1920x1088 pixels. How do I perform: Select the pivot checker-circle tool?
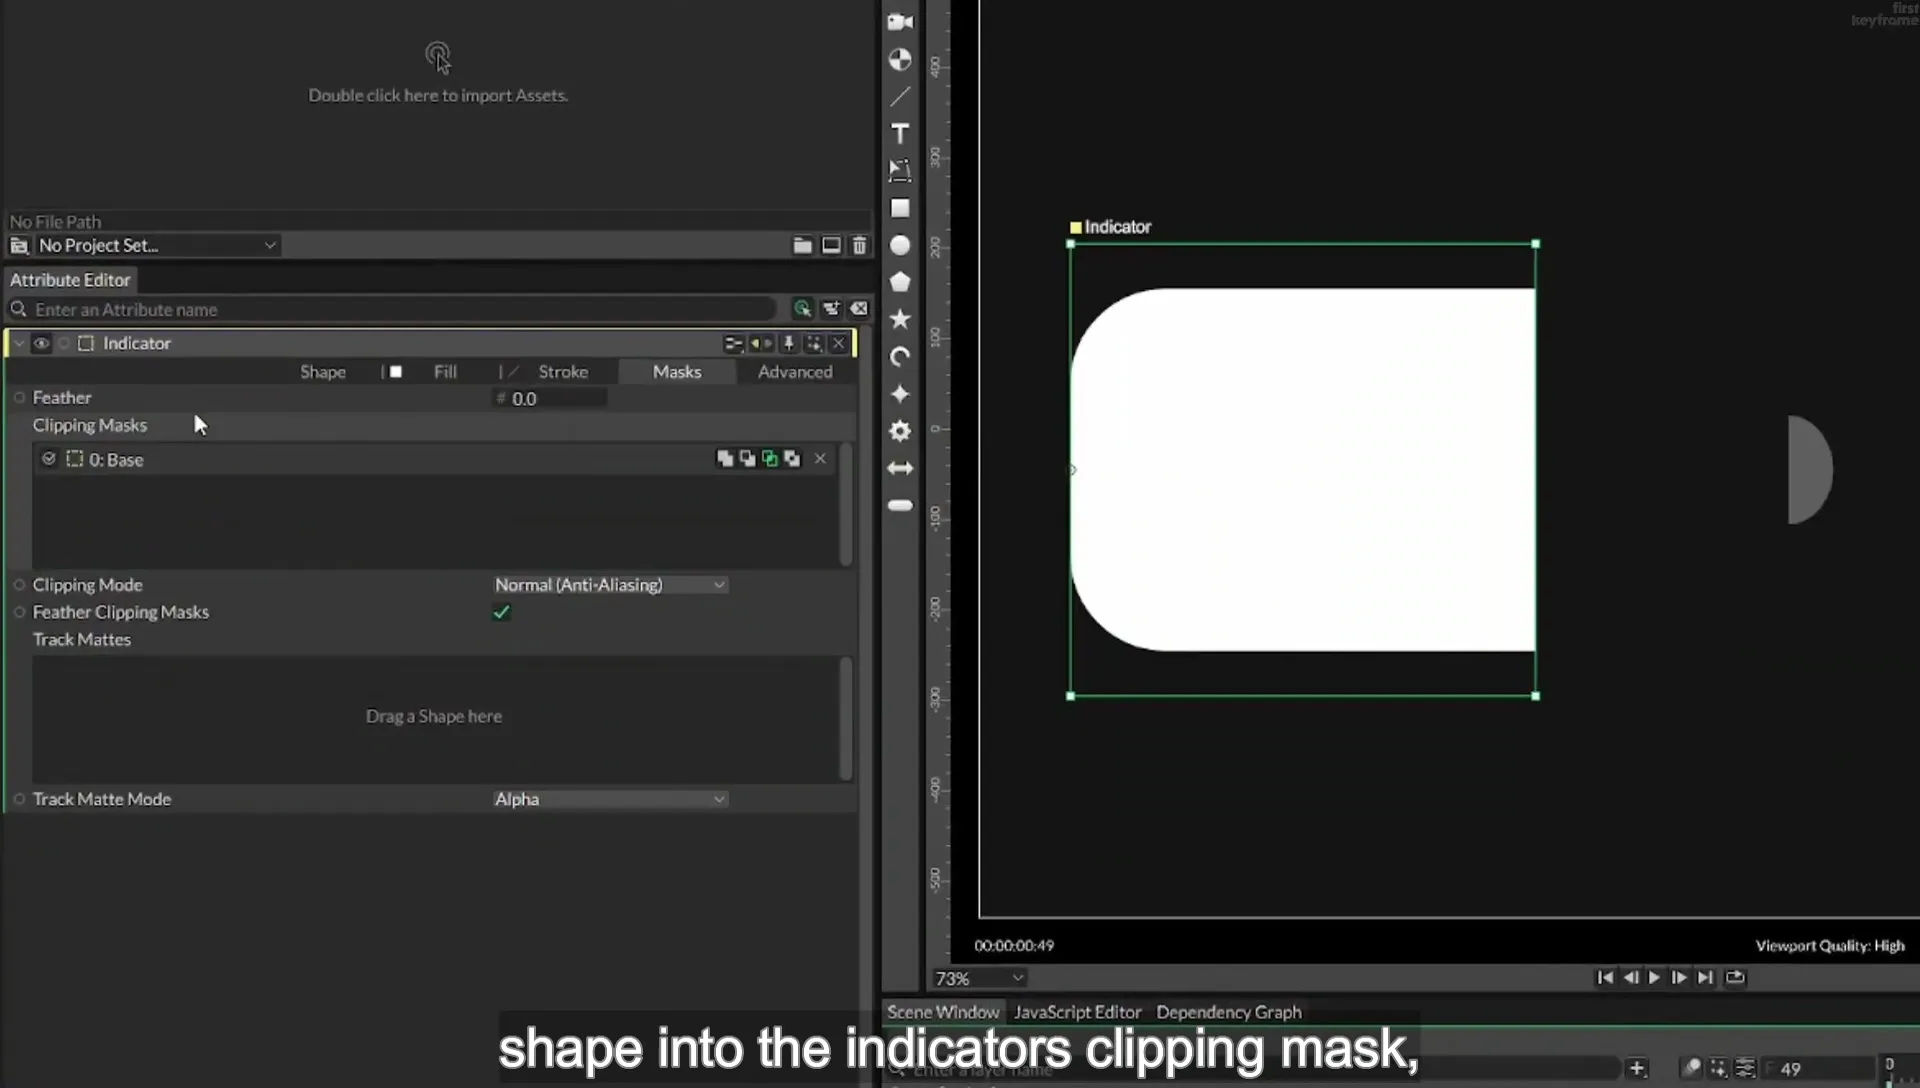point(900,60)
